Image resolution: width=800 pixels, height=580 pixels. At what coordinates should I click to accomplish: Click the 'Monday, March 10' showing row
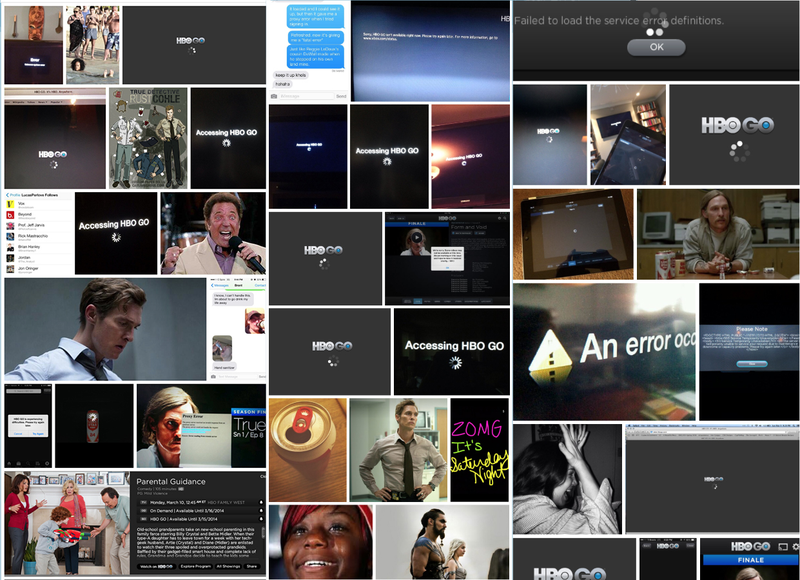(199, 502)
